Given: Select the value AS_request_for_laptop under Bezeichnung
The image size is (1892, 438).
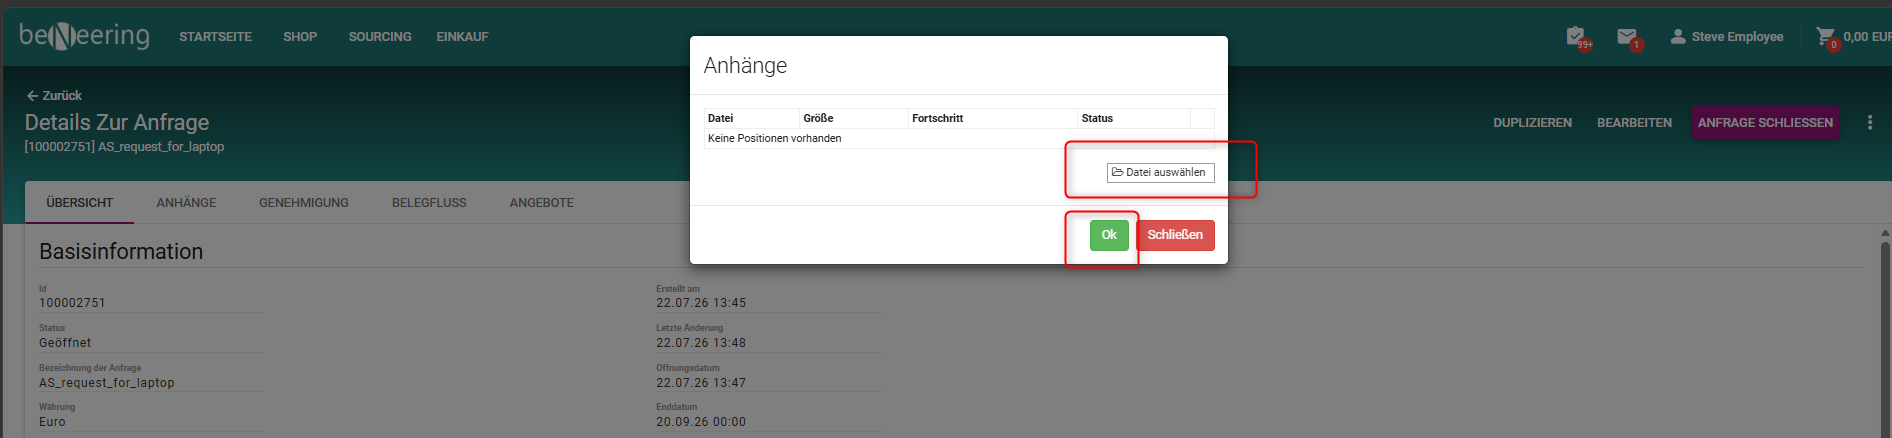Looking at the screenshot, I should [107, 383].
